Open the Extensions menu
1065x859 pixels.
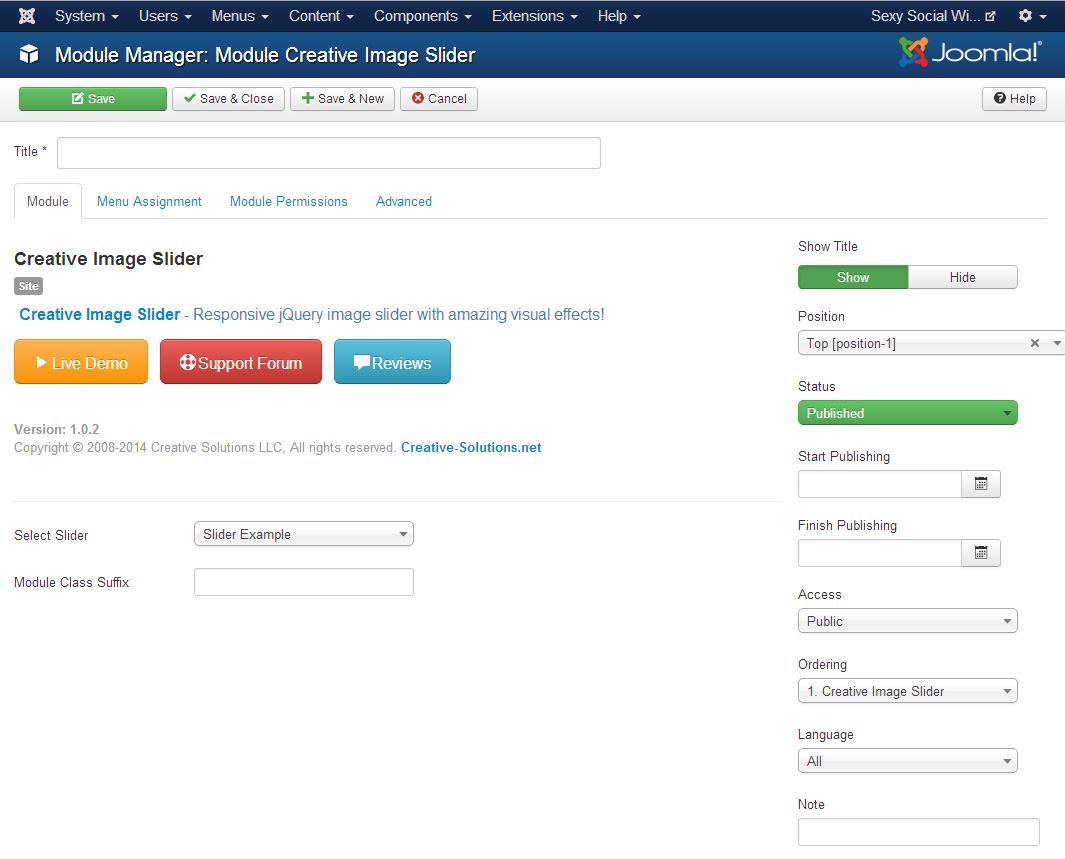coord(535,16)
